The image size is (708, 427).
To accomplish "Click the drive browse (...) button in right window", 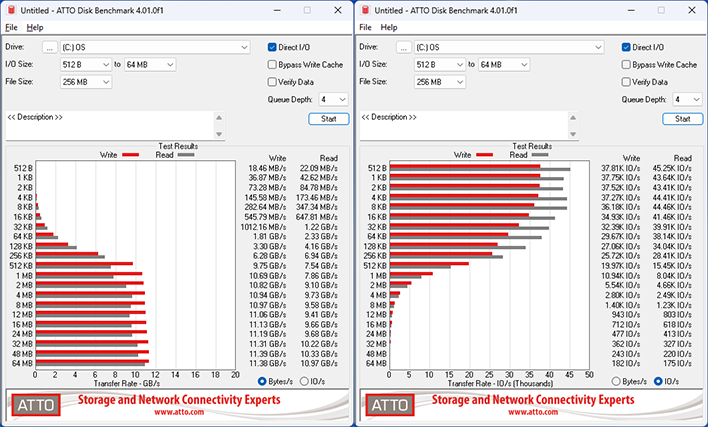I will click(x=403, y=47).
